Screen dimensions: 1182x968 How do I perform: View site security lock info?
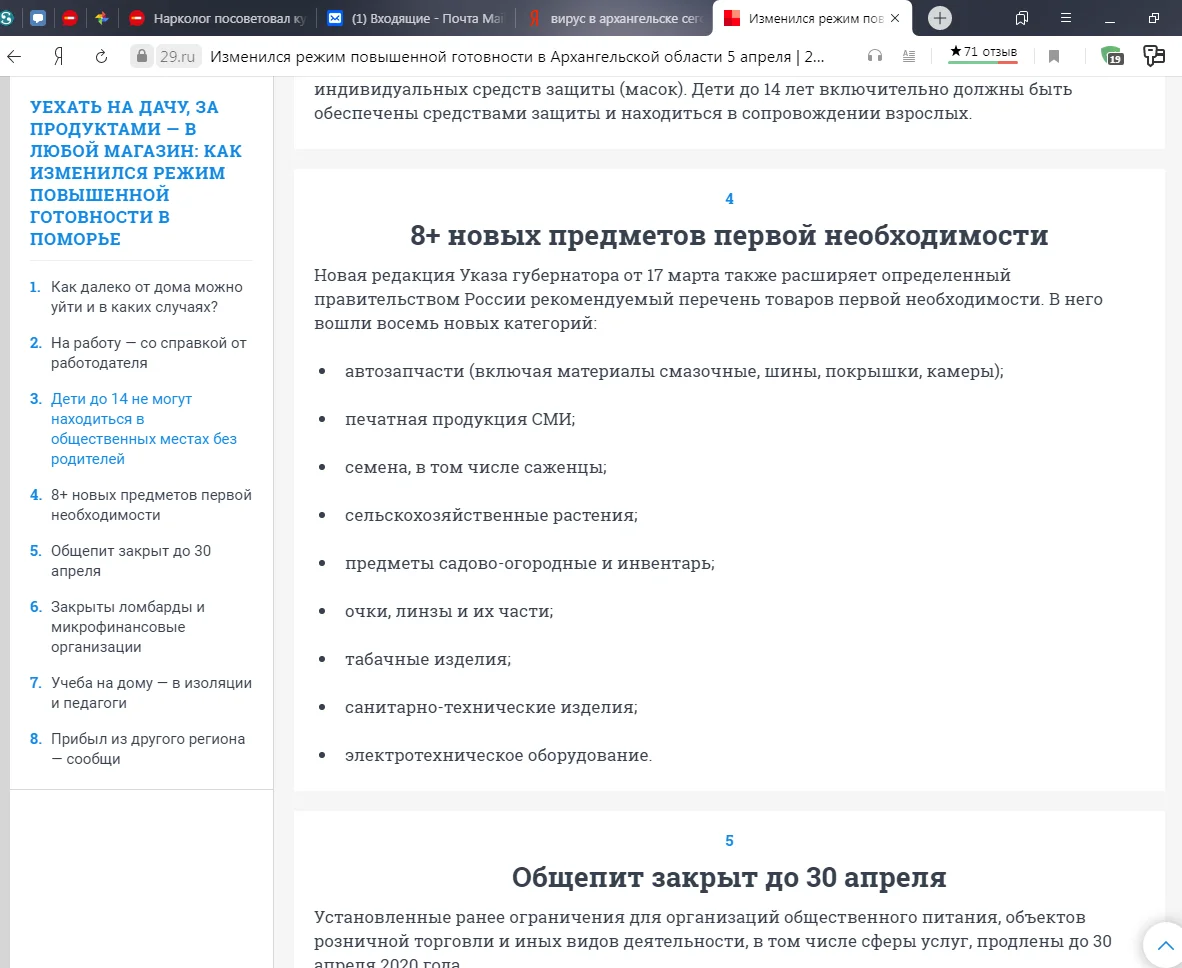click(141, 56)
